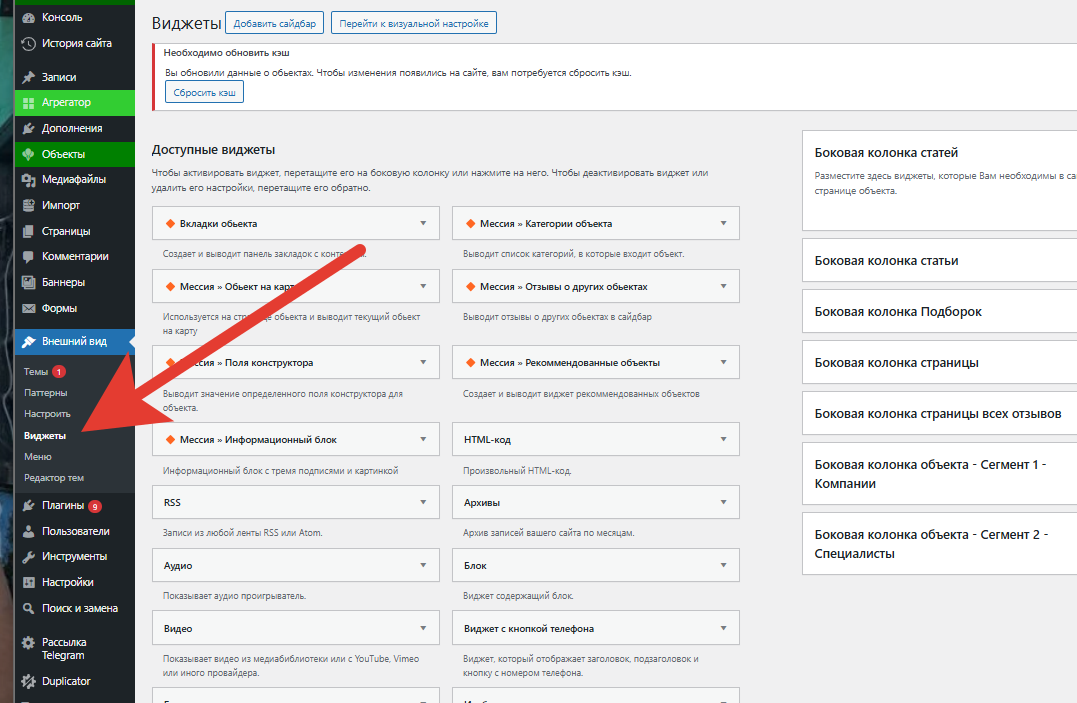The image size is (1077, 703).
Task: Open Темы with update badge
Action: (x=36, y=372)
